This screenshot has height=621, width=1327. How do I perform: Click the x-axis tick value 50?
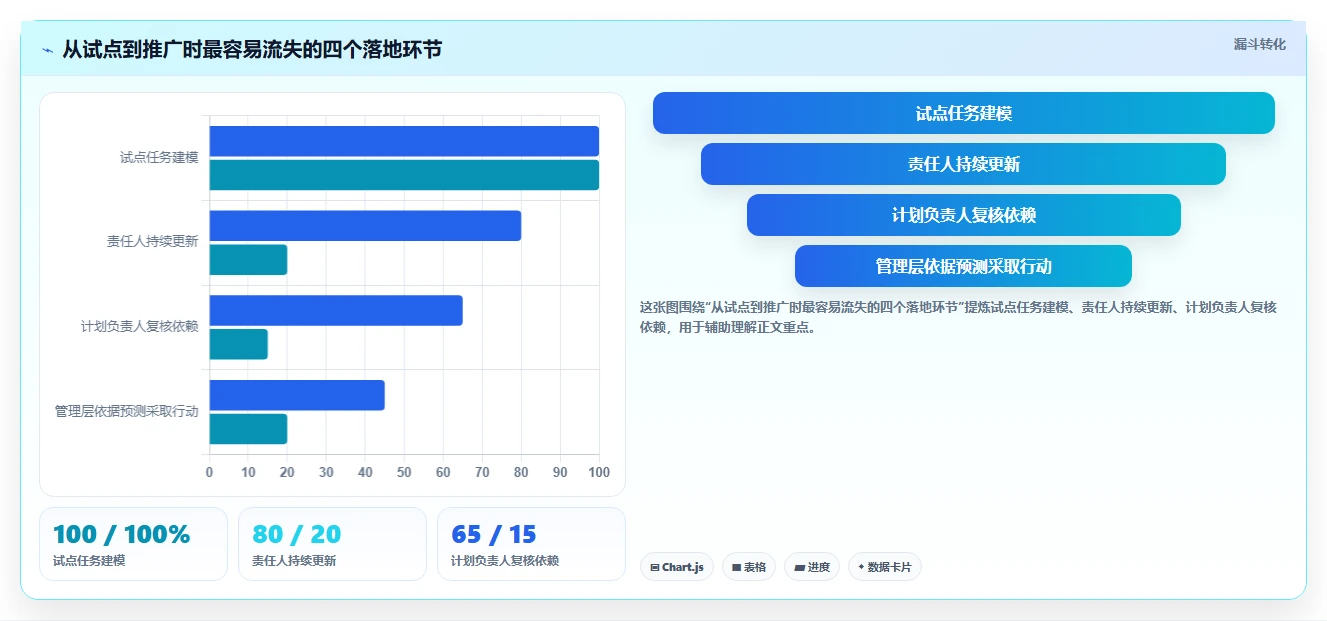(x=404, y=472)
